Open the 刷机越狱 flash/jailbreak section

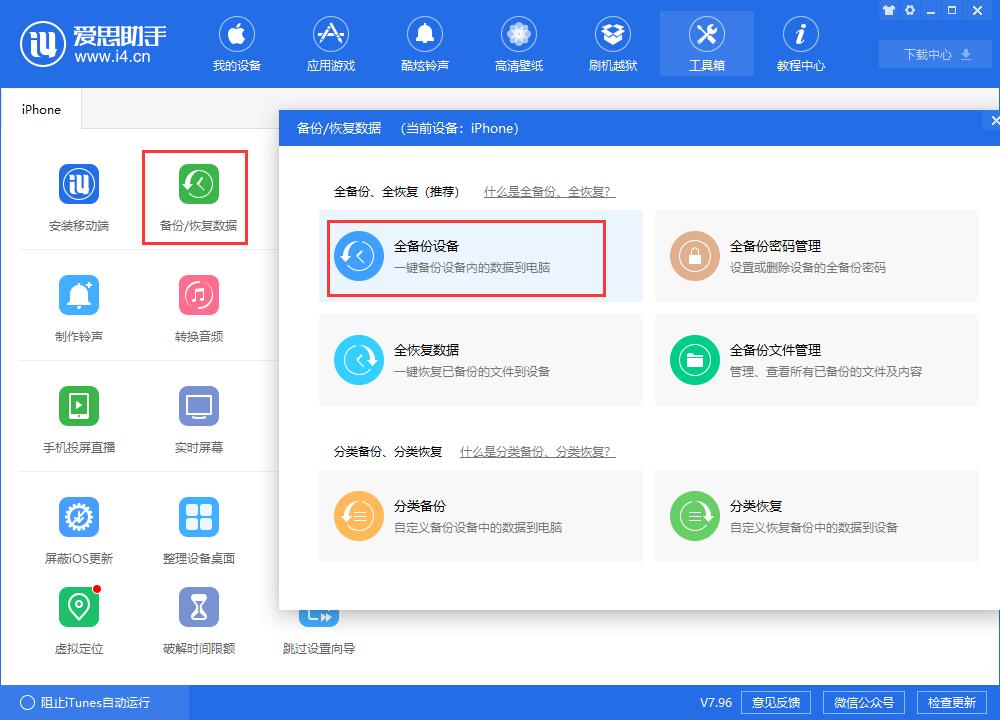pos(612,43)
